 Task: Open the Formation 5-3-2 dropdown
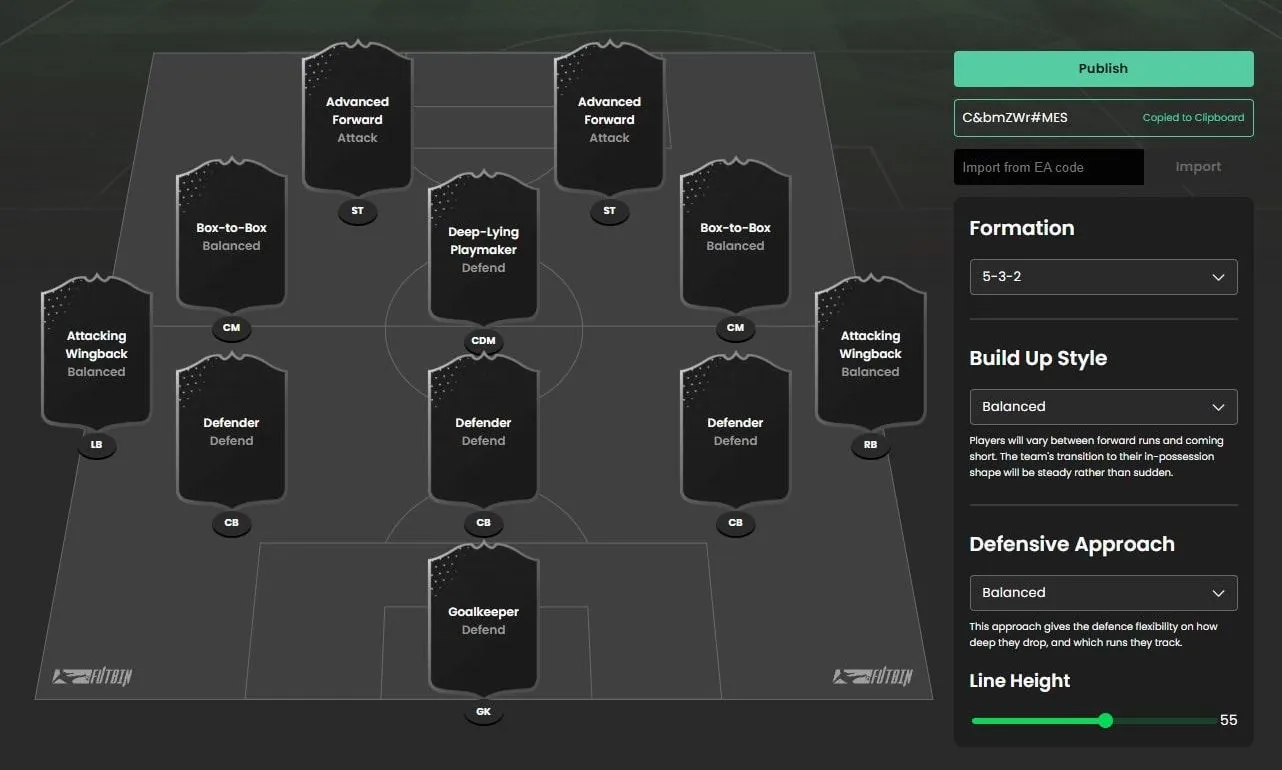coord(1103,277)
